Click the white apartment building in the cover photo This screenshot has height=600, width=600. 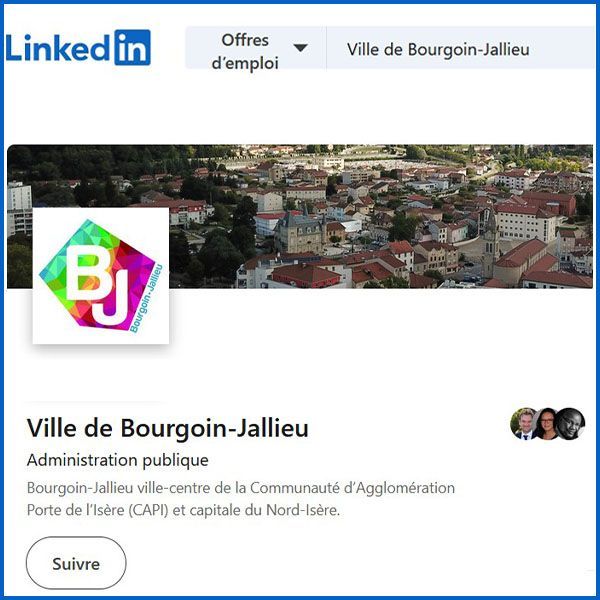pos(19,209)
